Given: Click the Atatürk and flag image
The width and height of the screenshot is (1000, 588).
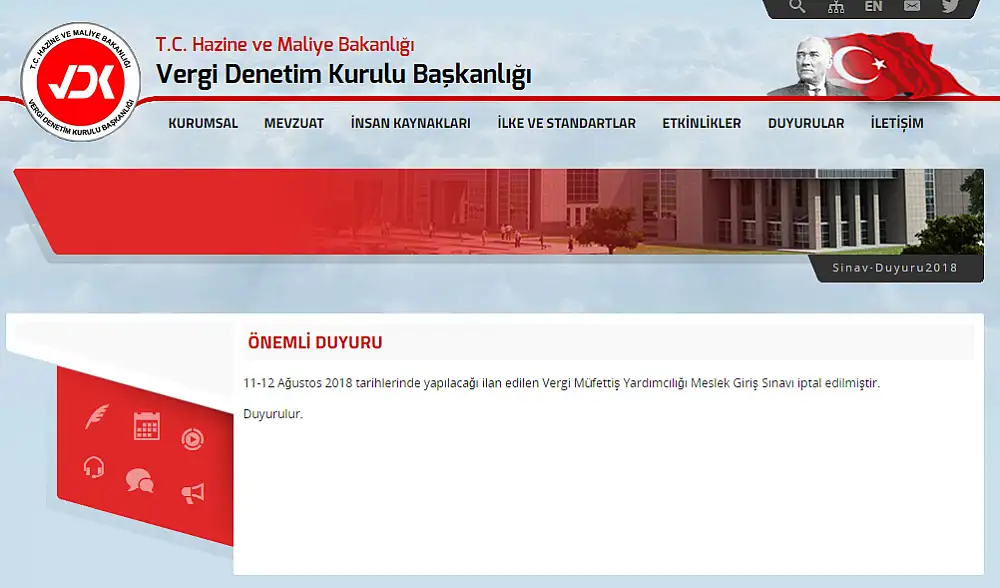Looking at the screenshot, I should click(x=872, y=65).
